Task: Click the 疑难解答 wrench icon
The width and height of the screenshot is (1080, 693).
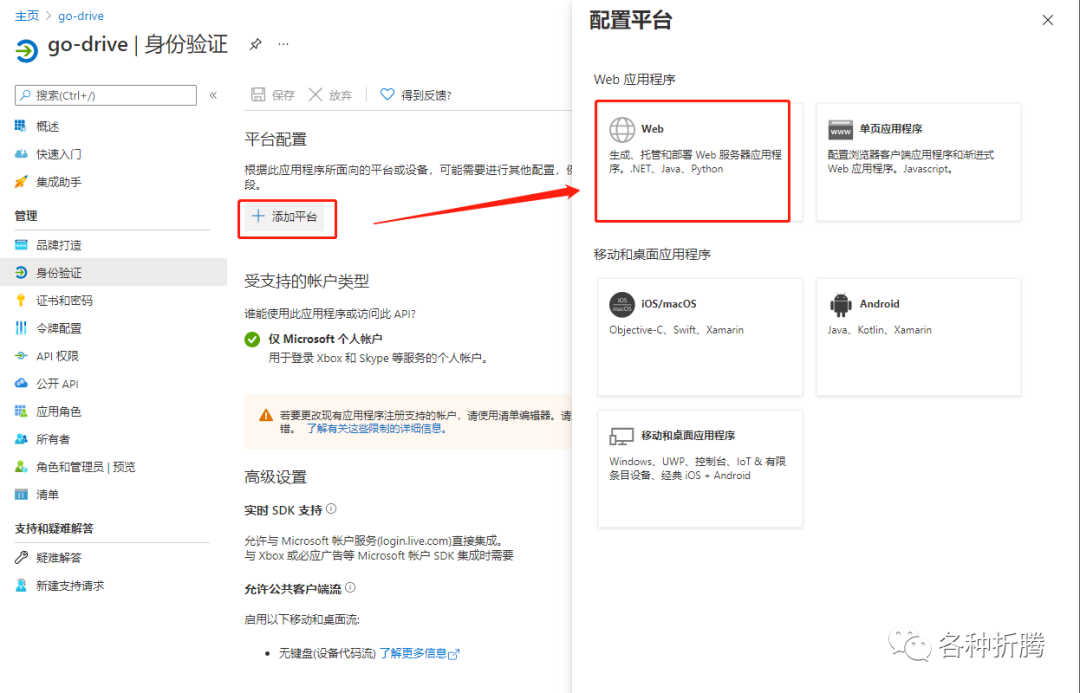Action: [21, 558]
